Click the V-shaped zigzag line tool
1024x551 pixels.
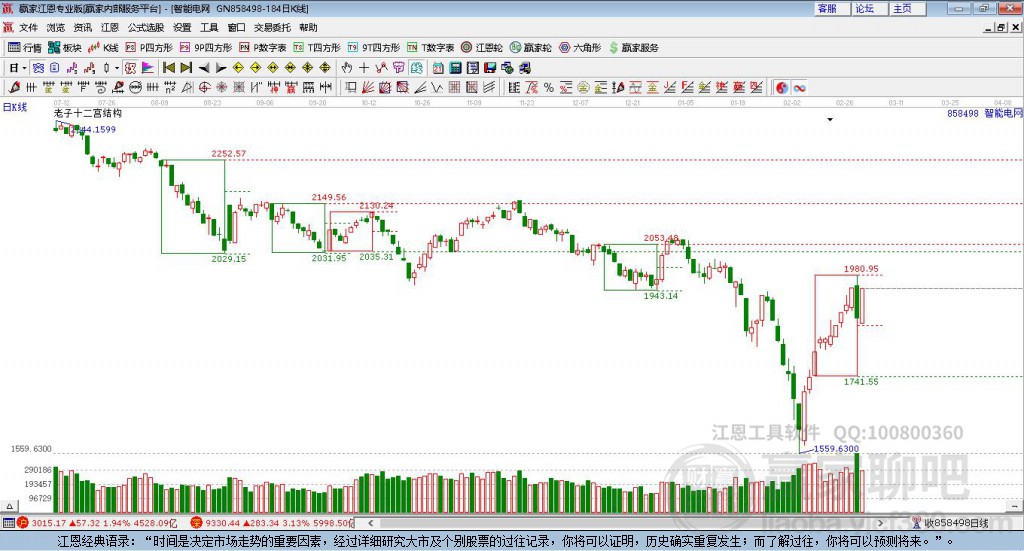click(437, 87)
